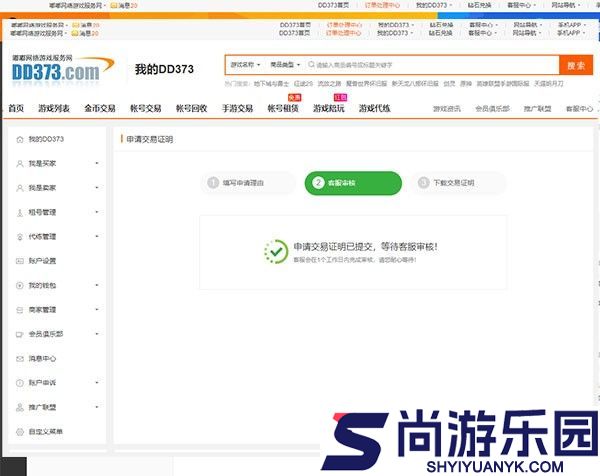Click hot search link 天涯明月刀
This screenshot has width=600, height=476.
click(x=549, y=84)
